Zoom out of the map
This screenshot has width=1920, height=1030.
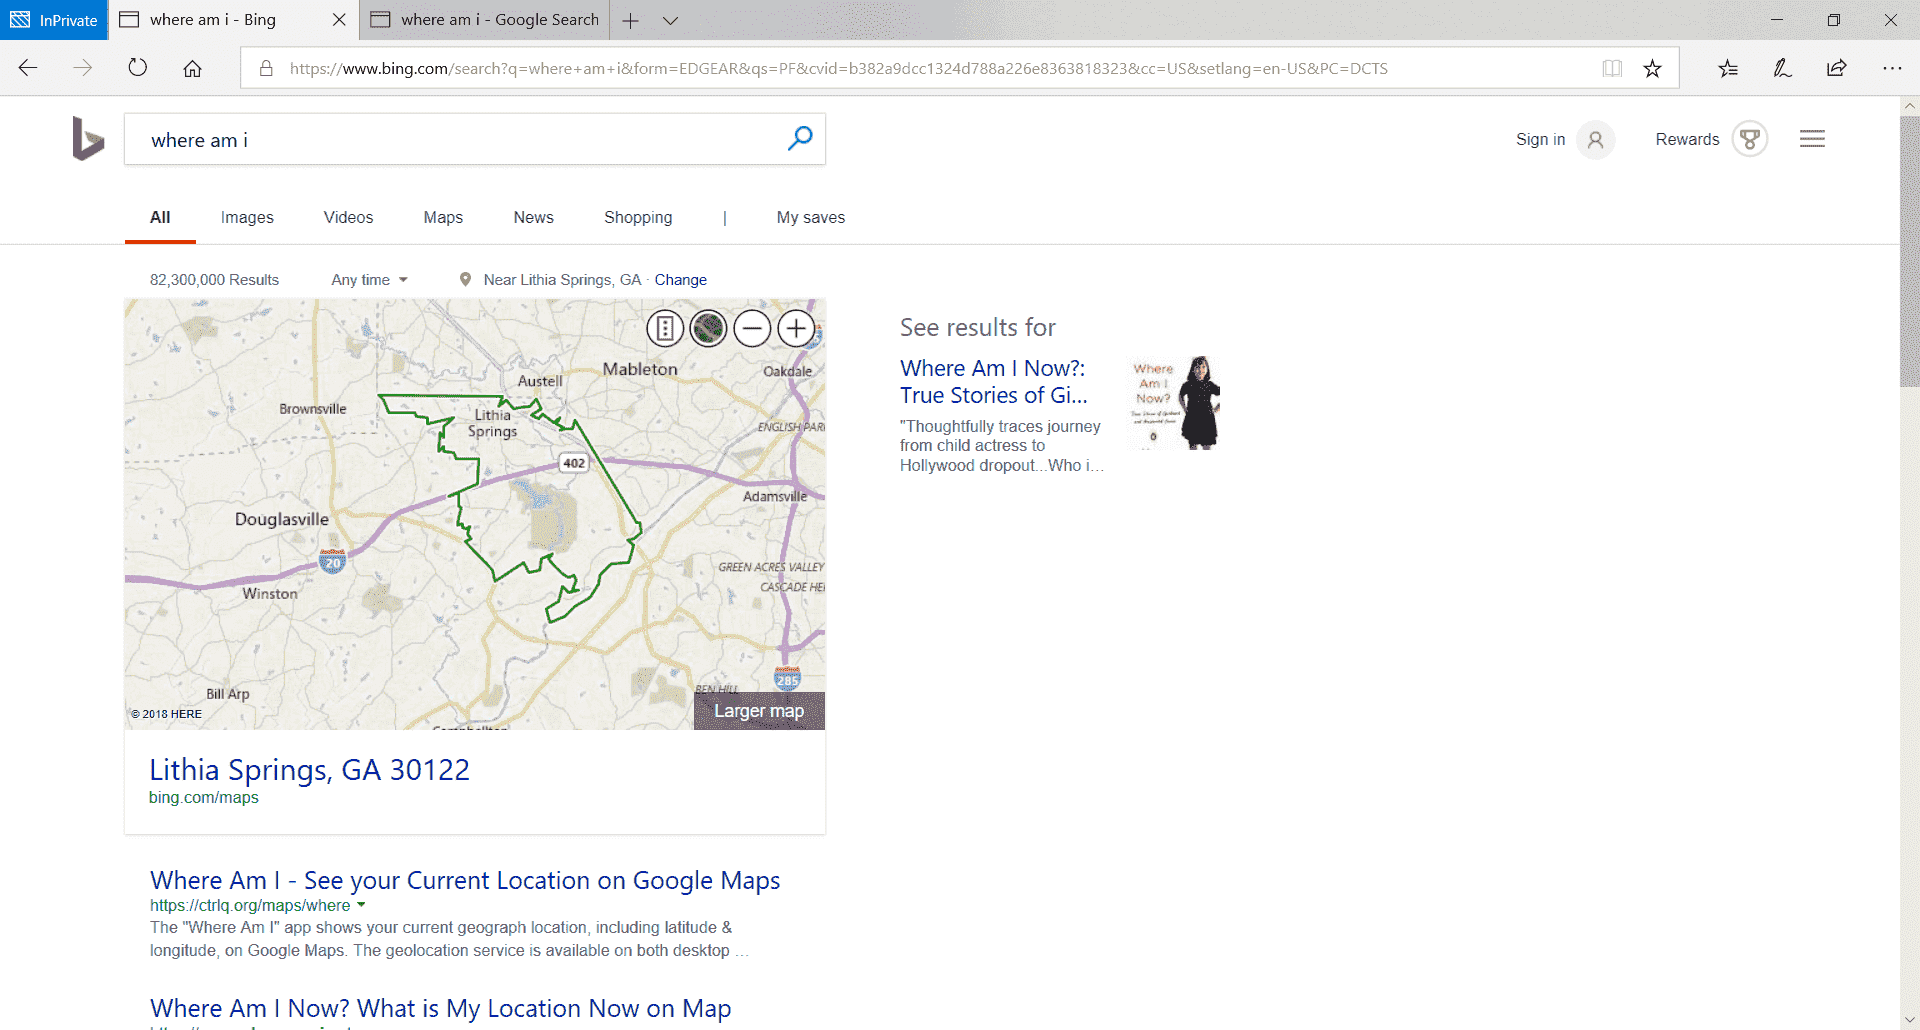point(752,328)
